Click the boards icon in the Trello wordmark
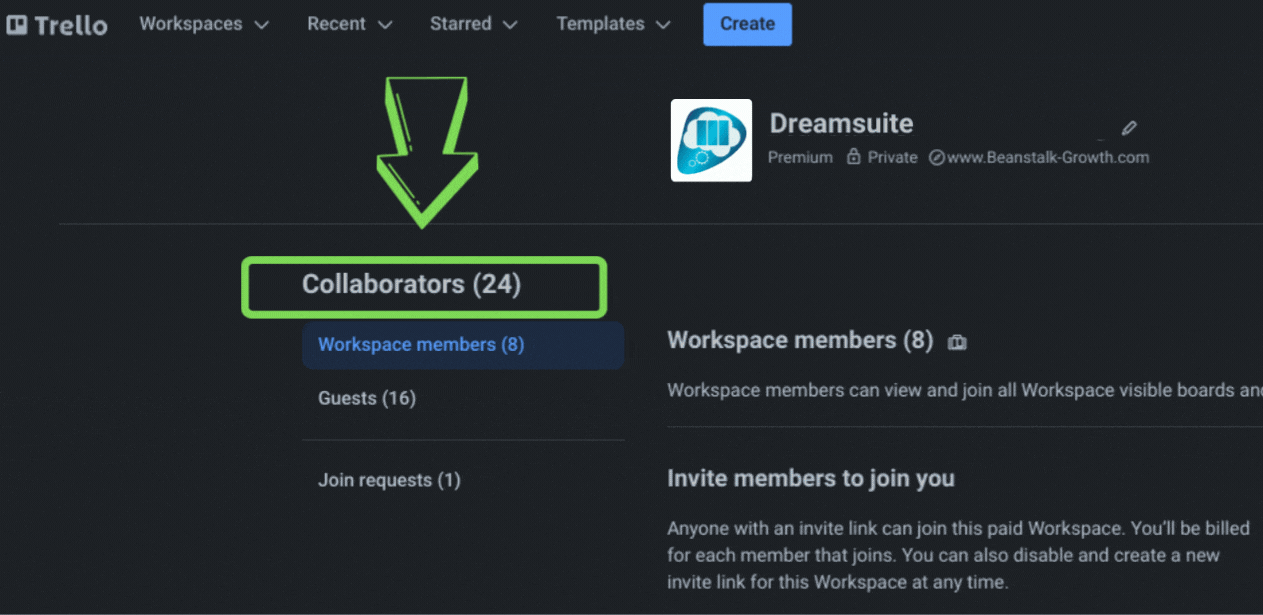 [x=15, y=23]
